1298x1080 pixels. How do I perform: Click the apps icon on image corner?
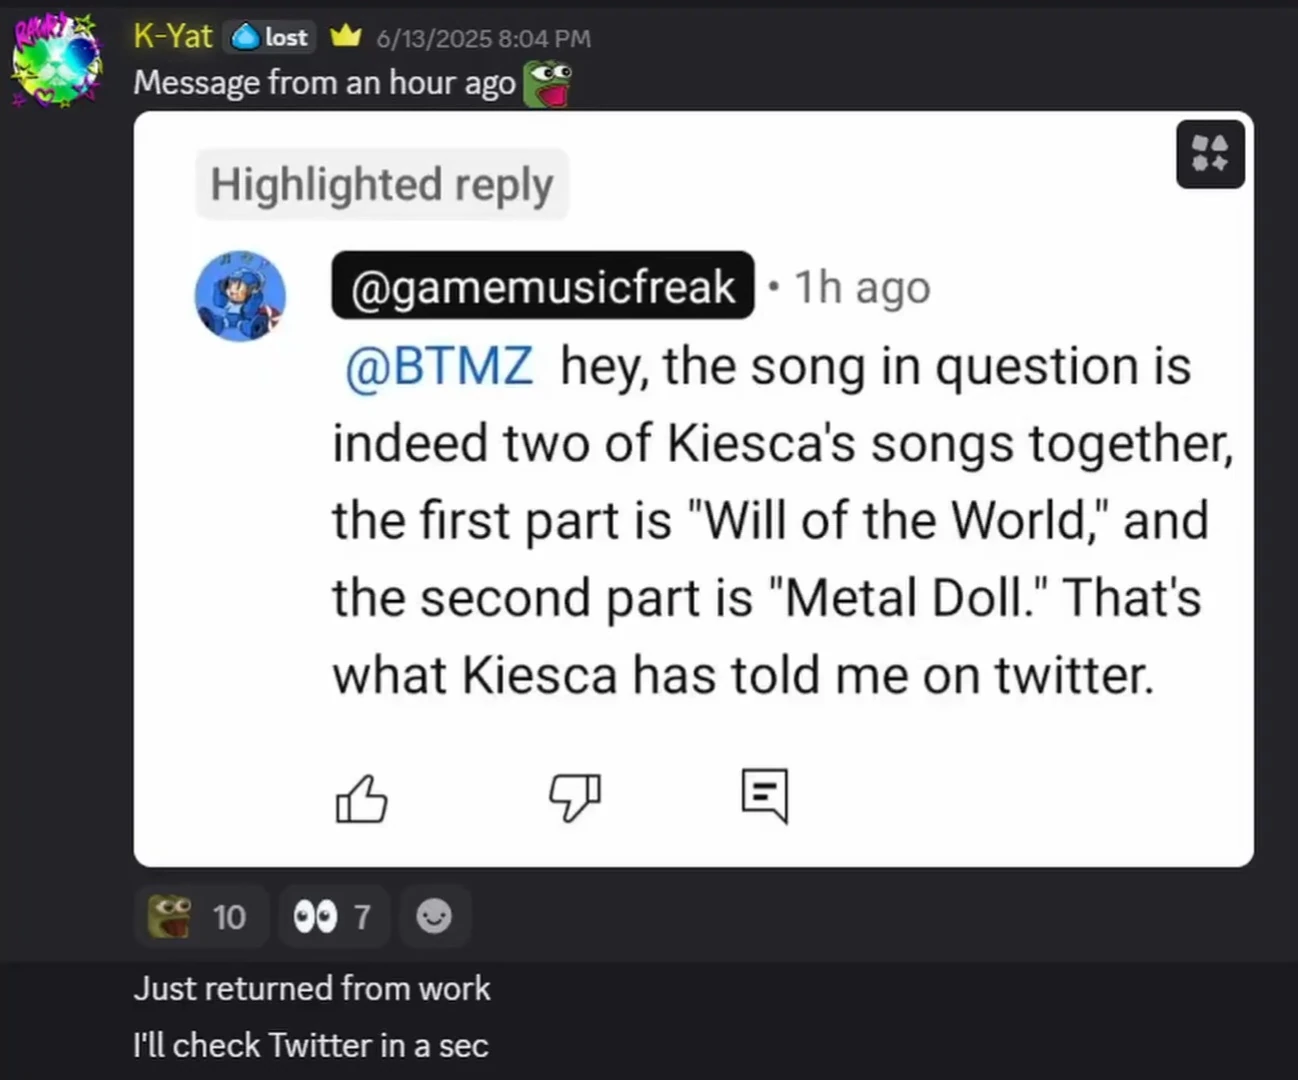click(x=1210, y=154)
